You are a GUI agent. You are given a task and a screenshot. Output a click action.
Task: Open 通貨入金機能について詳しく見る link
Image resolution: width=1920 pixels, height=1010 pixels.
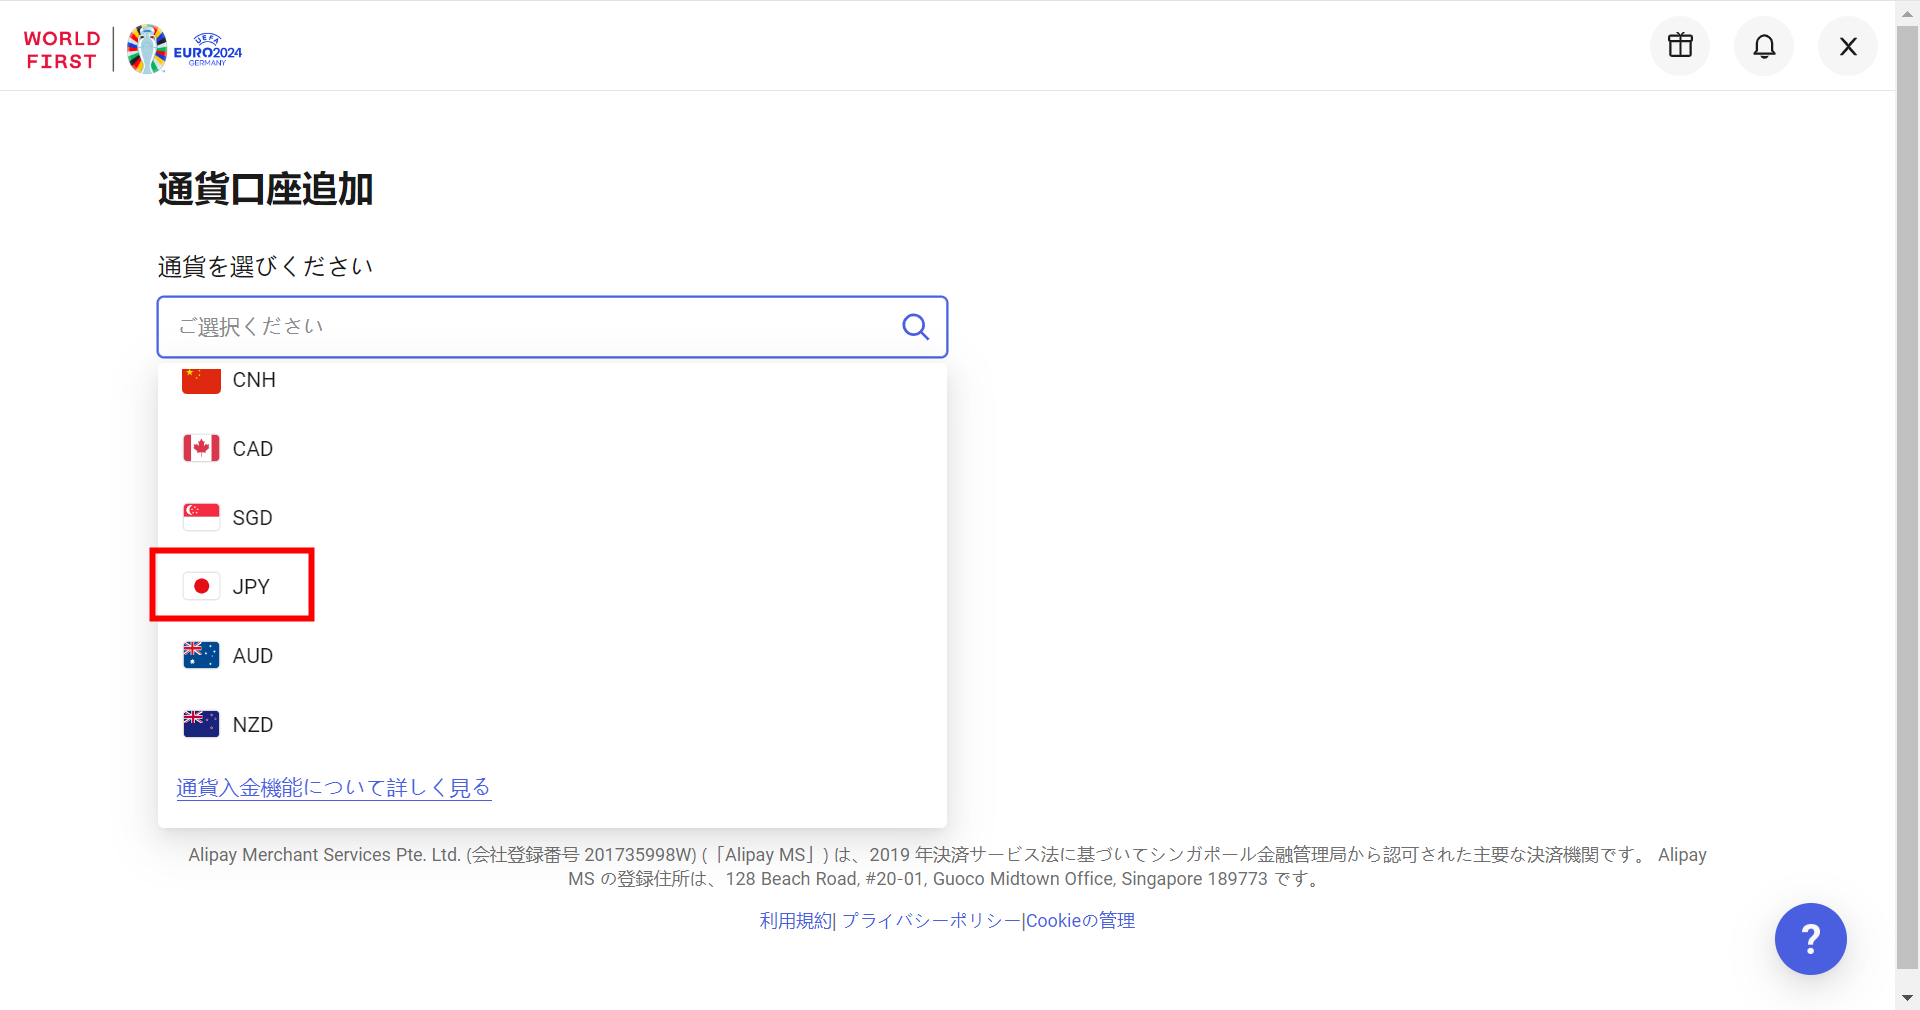[x=333, y=787]
